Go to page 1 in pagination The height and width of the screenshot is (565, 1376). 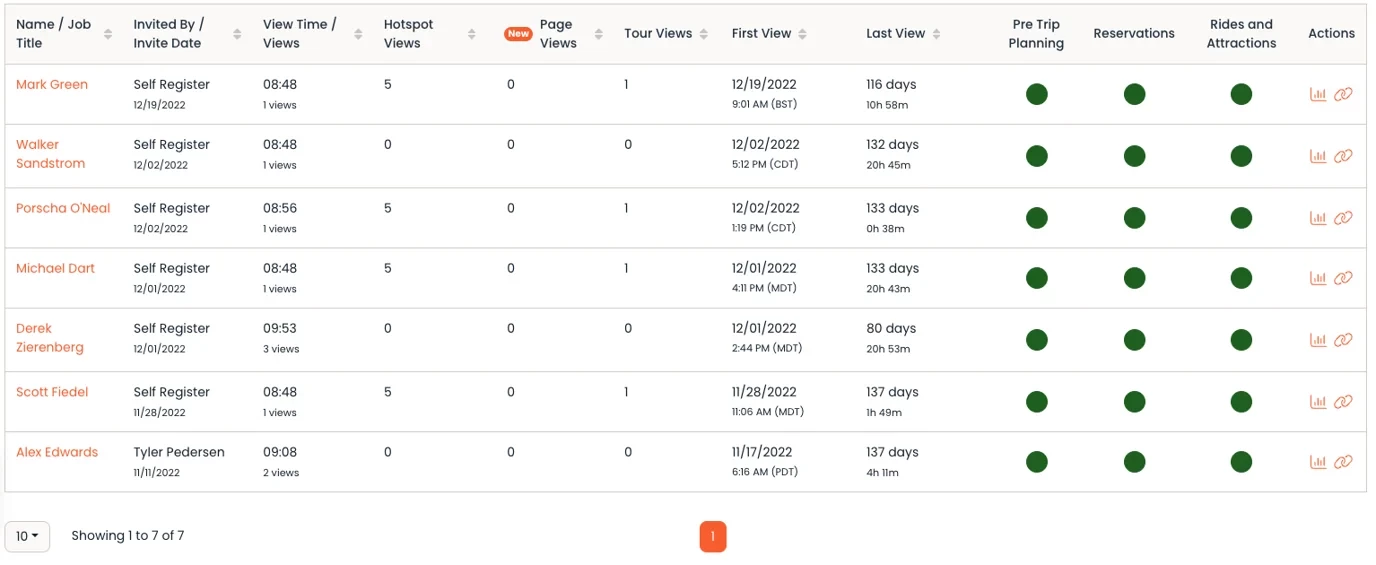(712, 537)
